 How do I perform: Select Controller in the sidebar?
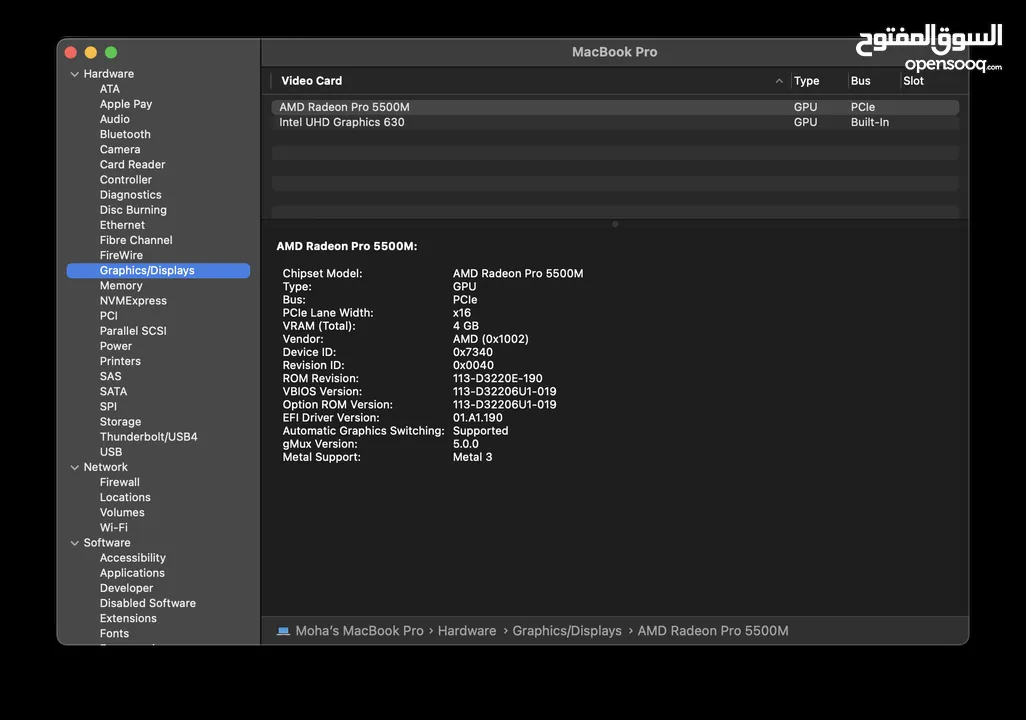click(x=126, y=179)
